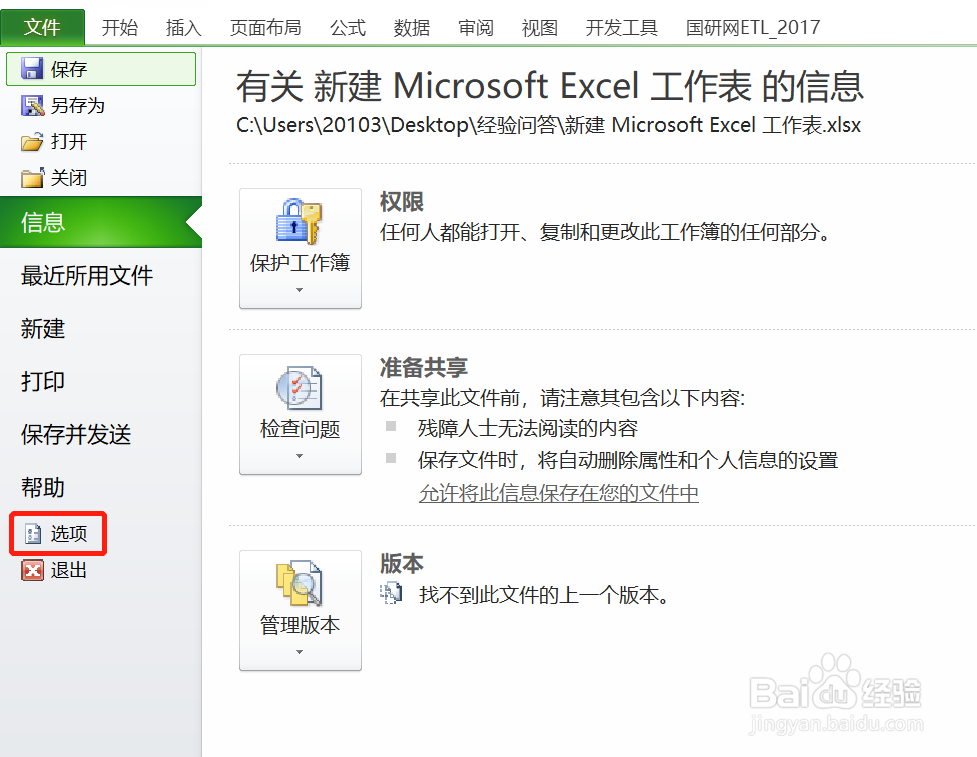Click the 保存 (Save) icon in sidebar

[x=34, y=68]
